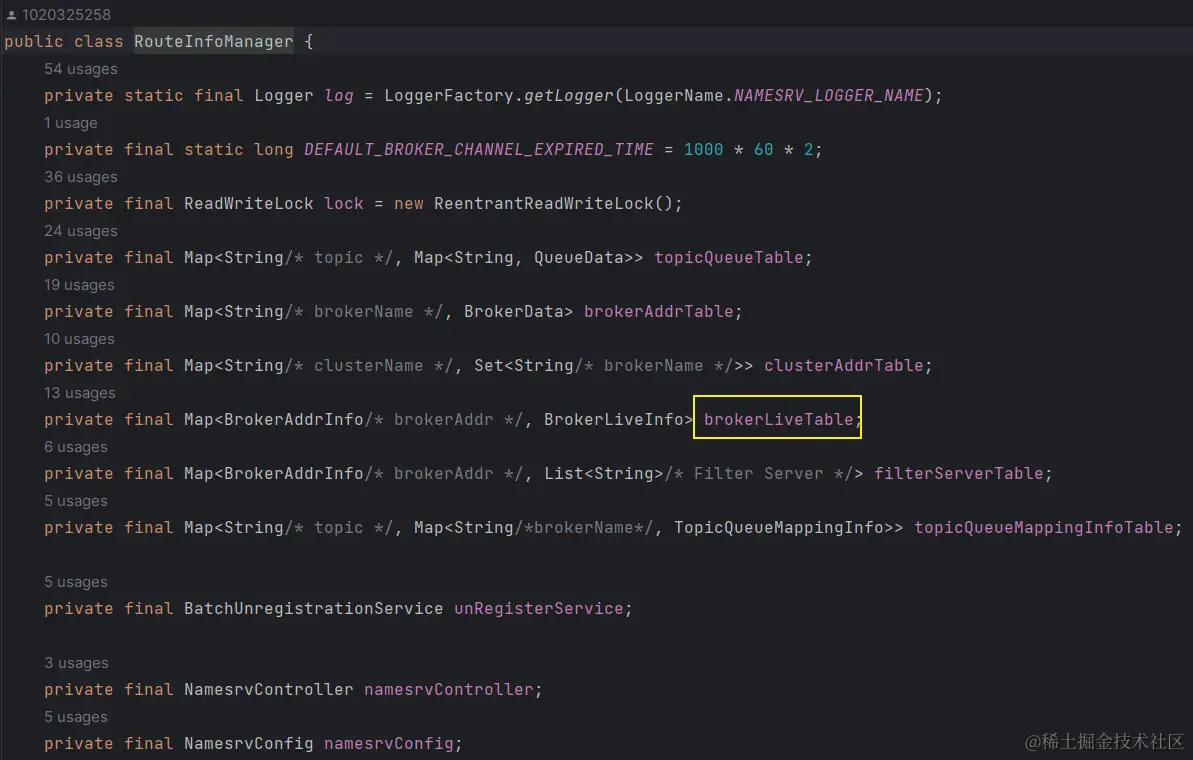Click the TopicQueueMappingInfo type name
Screen dimensions: 1193x760
pyautogui.click(x=779, y=528)
